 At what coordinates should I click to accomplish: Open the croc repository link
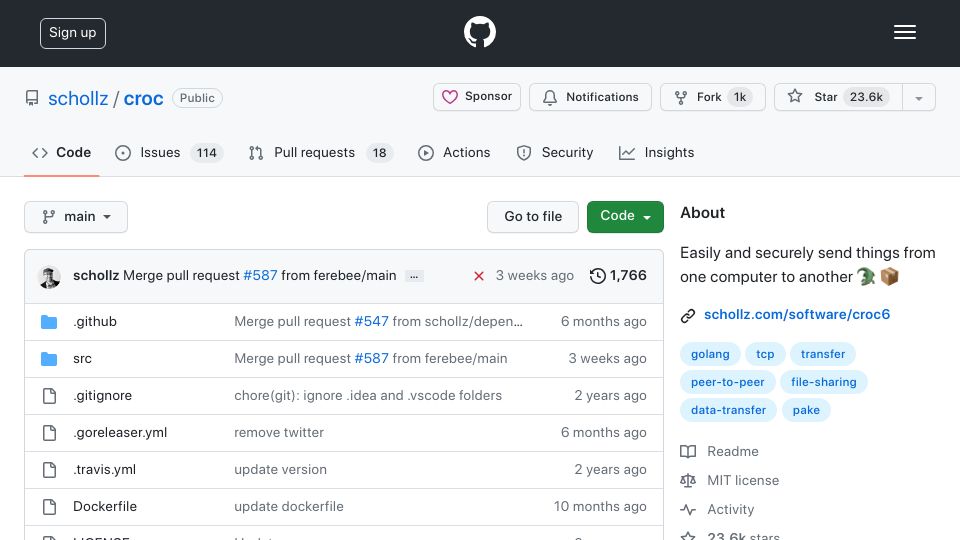tap(143, 98)
